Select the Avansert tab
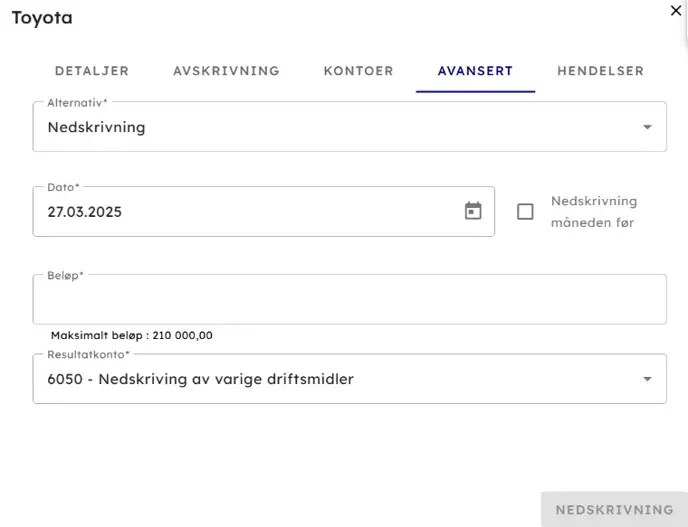The image size is (688, 527). tap(475, 71)
